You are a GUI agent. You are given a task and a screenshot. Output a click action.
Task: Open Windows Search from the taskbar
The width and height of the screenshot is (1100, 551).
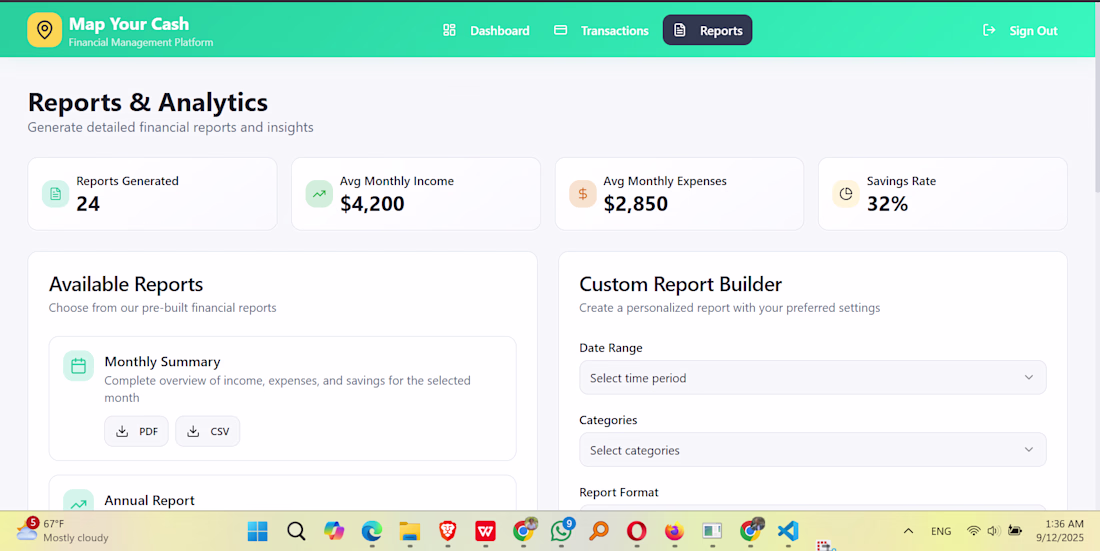click(x=296, y=531)
